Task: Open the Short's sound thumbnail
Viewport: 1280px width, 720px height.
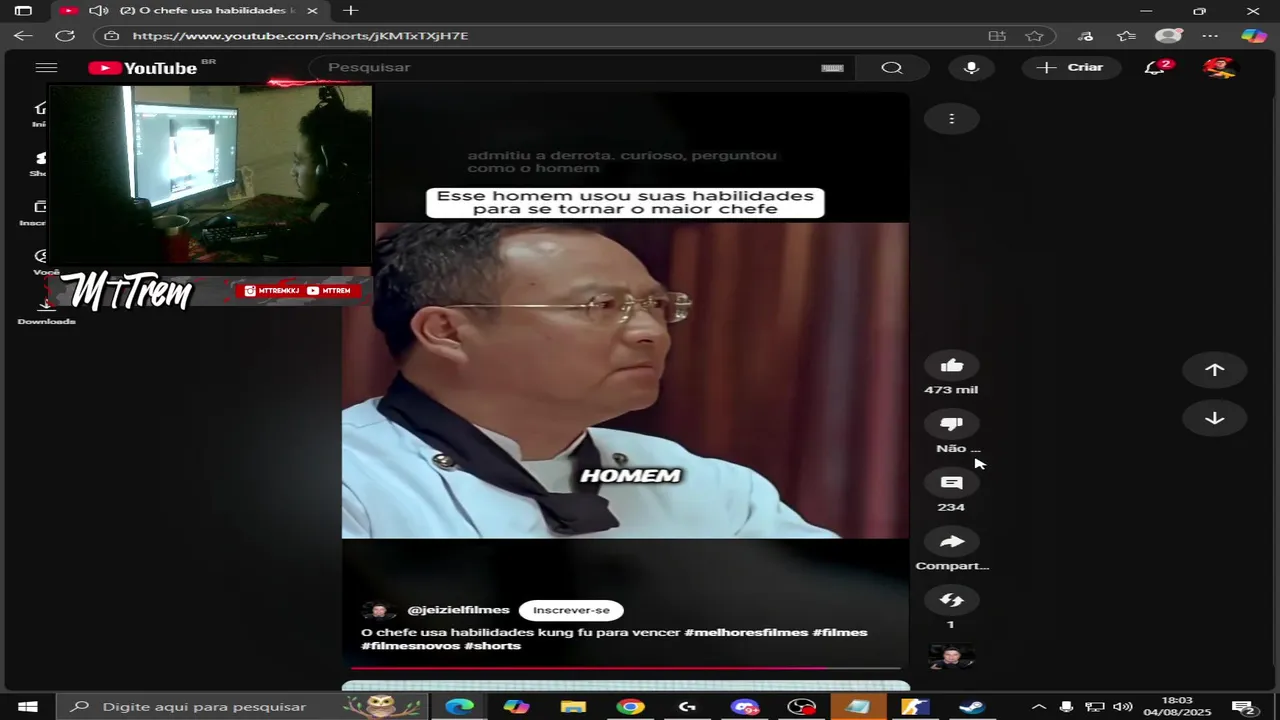Action: [x=952, y=657]
